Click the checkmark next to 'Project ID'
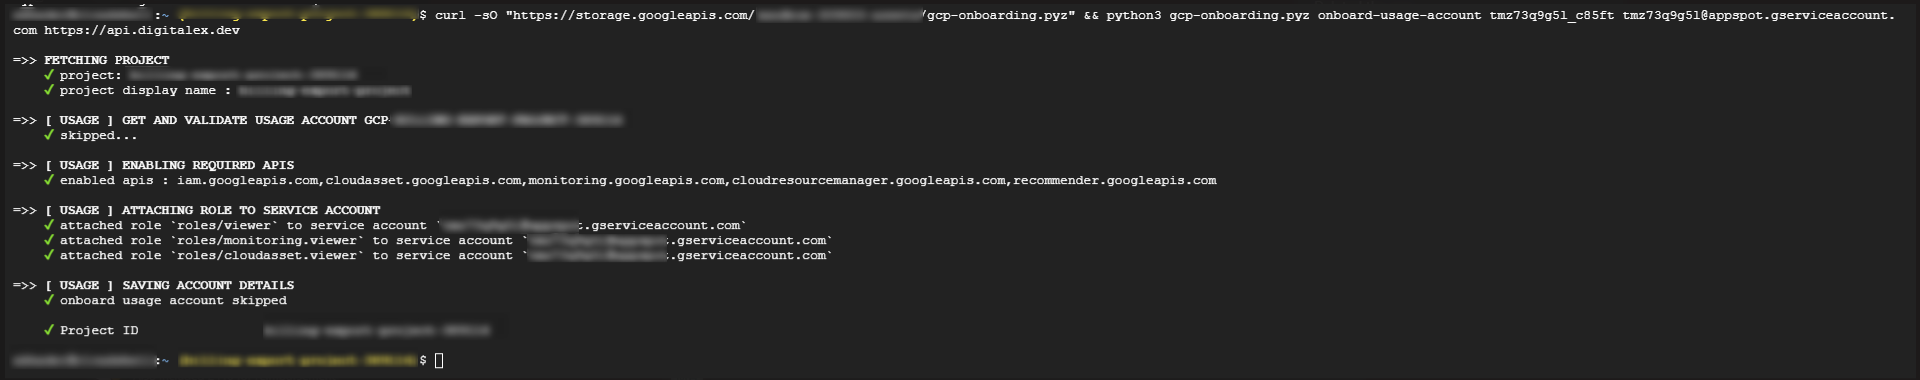 (48, 330)
